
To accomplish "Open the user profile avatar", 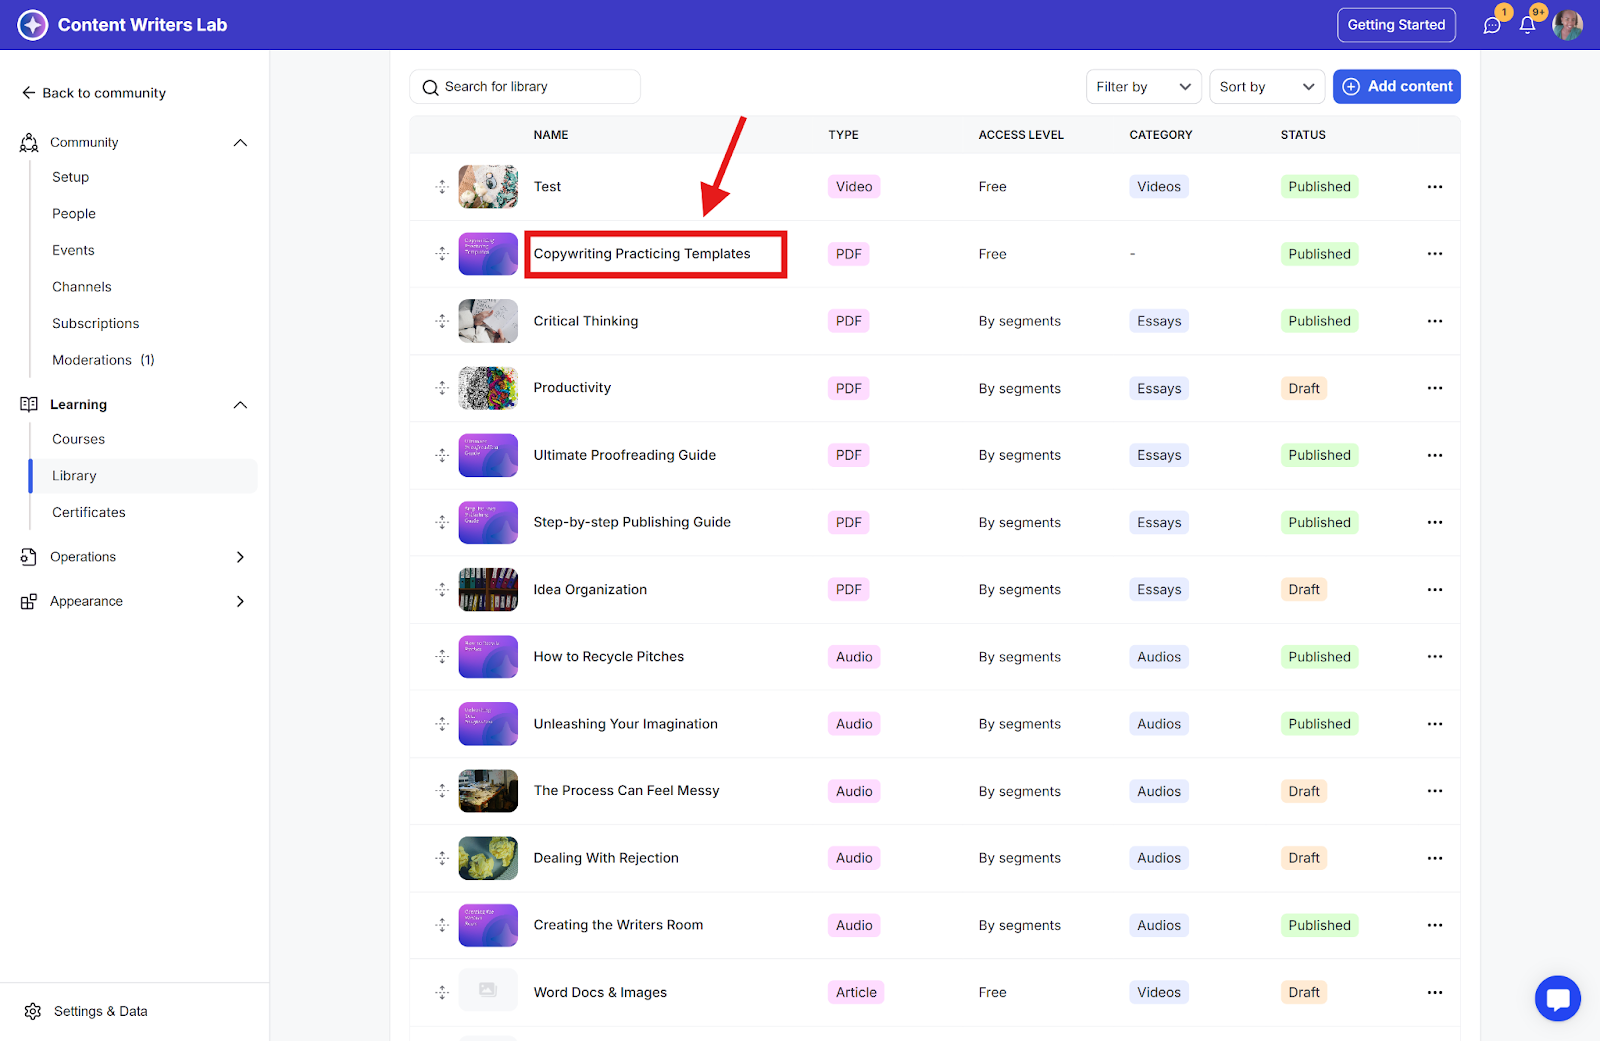I will pyautogui.click(x=1567, y=25).
